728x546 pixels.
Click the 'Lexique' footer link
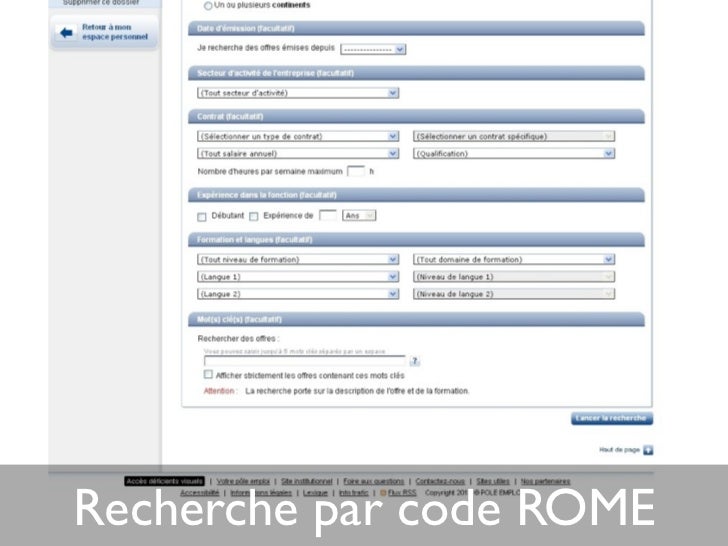click(x=315, y=493)
